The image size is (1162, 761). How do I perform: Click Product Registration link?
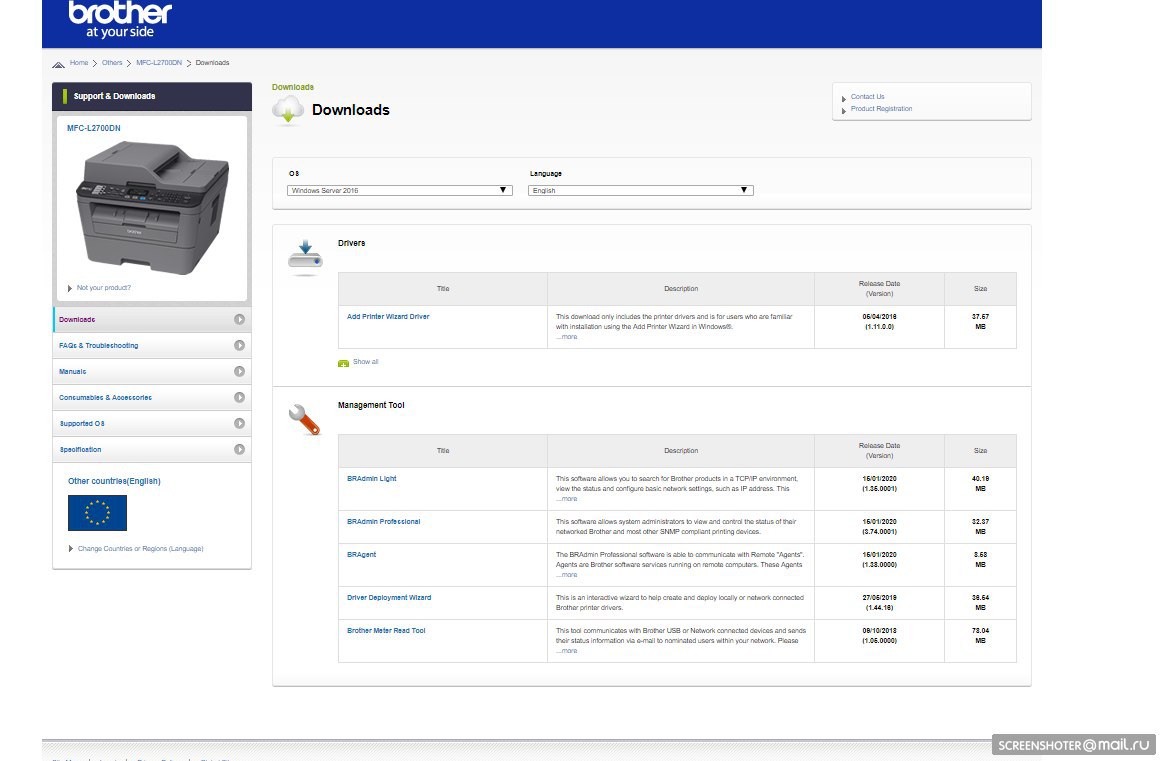click(881, 109)
